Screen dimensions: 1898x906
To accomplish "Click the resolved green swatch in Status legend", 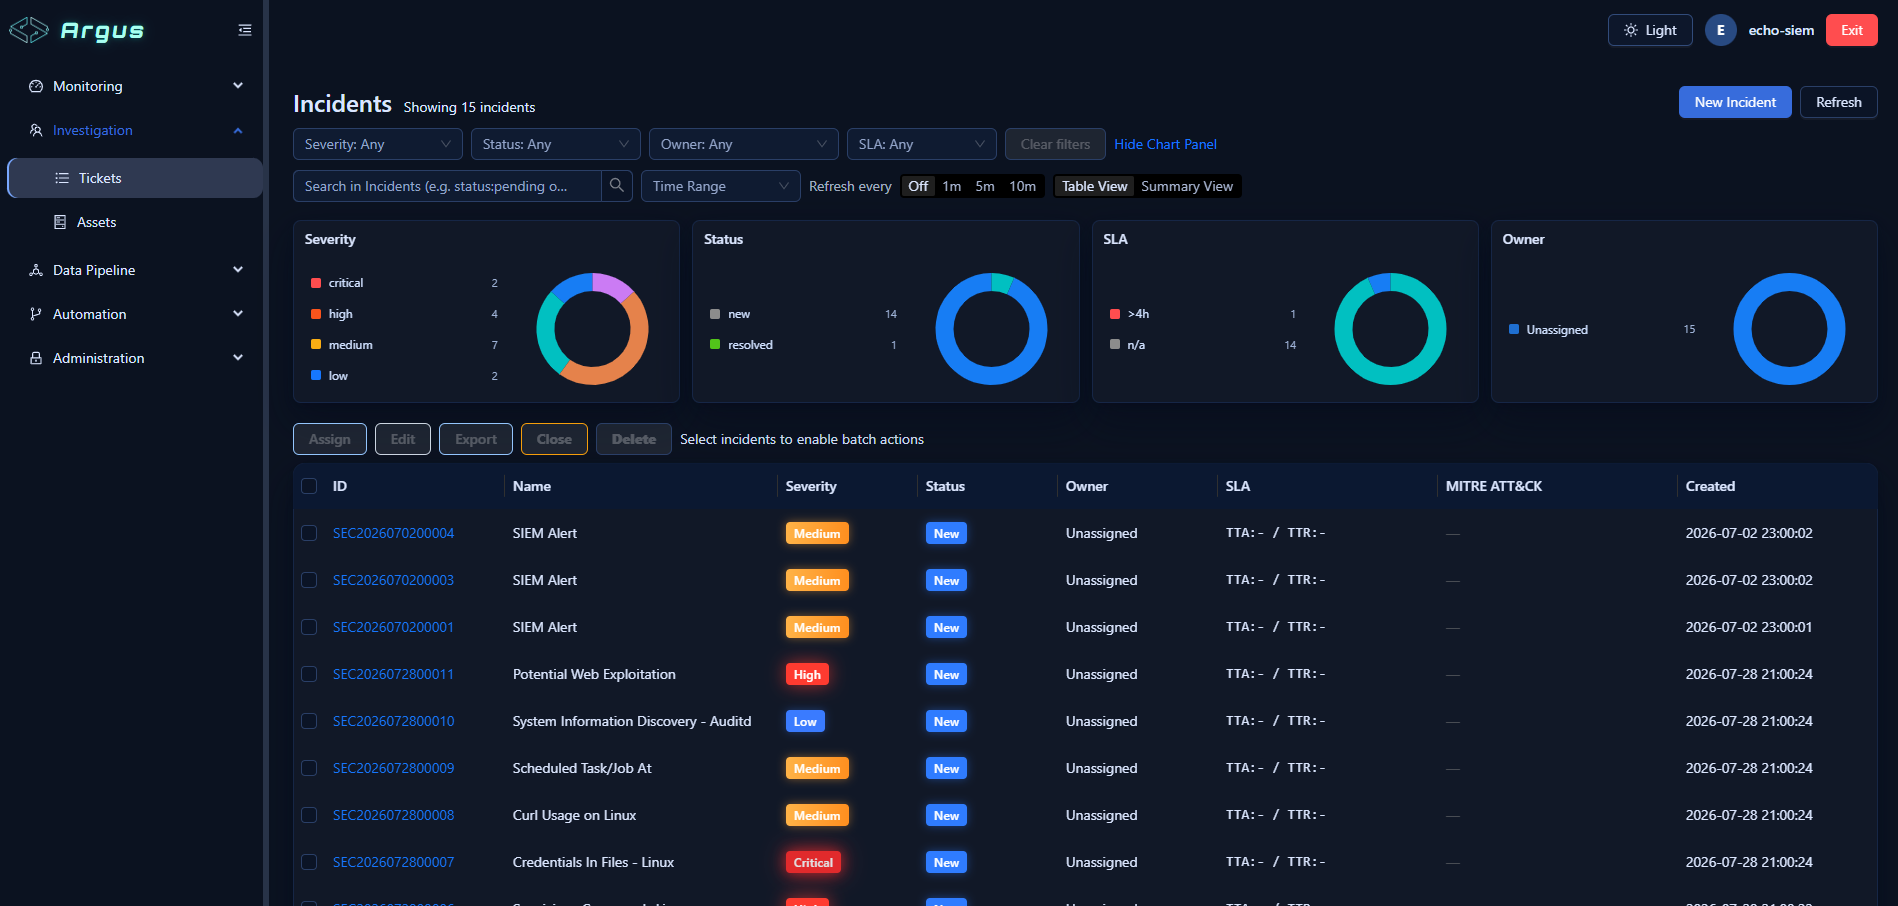I will pyautogui.click(x=715, y=345).
